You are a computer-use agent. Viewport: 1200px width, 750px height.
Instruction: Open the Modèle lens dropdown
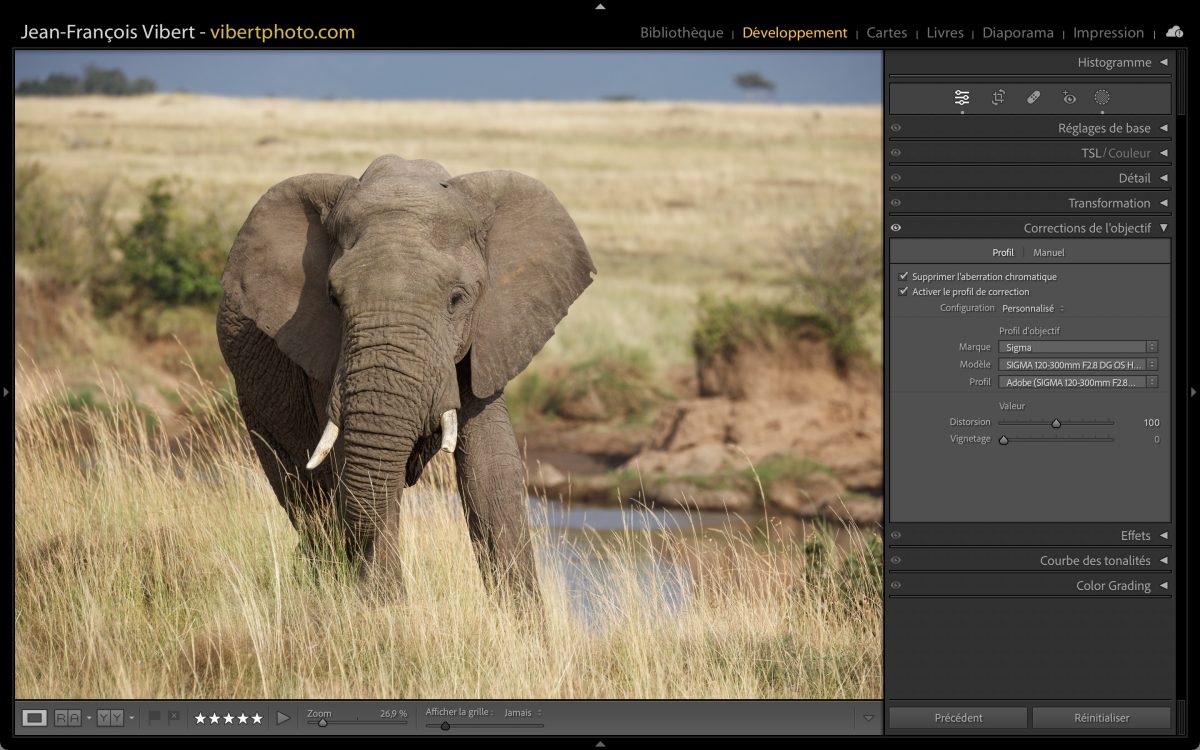tap(1078, 365)
